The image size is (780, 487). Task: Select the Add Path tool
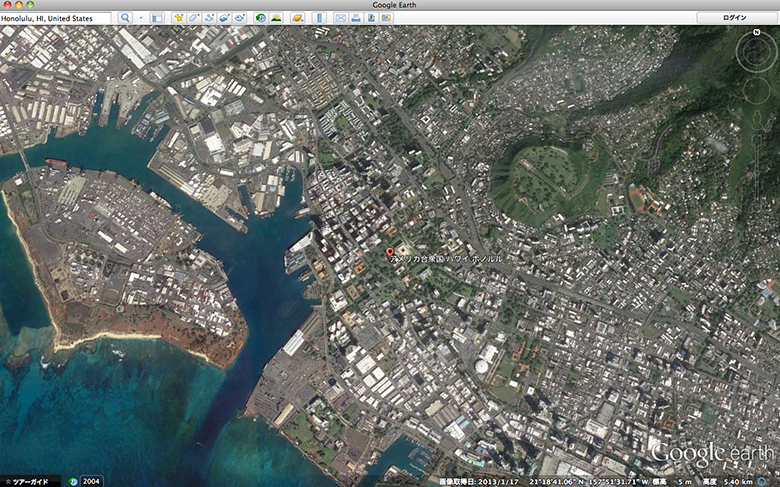tap(209, 18)
